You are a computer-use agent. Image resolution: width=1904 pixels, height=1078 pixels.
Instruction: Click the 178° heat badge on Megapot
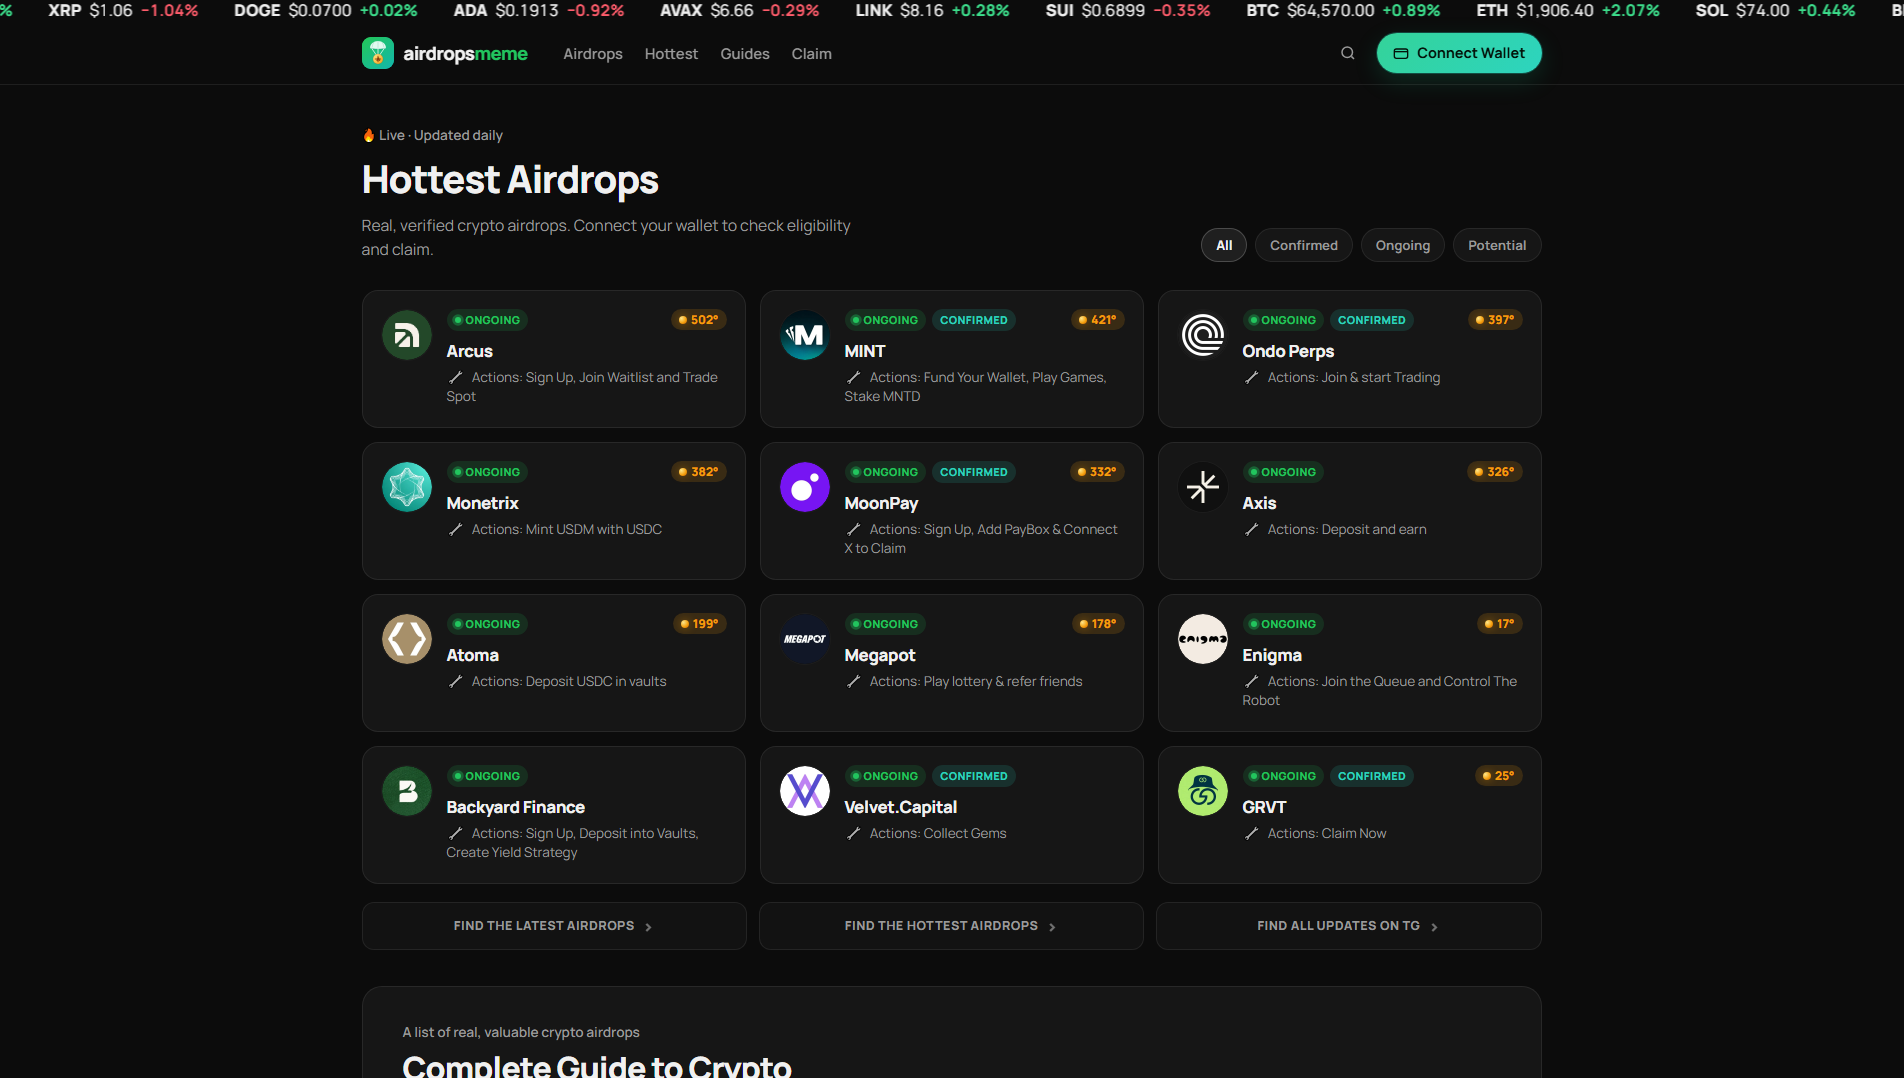1097,624
